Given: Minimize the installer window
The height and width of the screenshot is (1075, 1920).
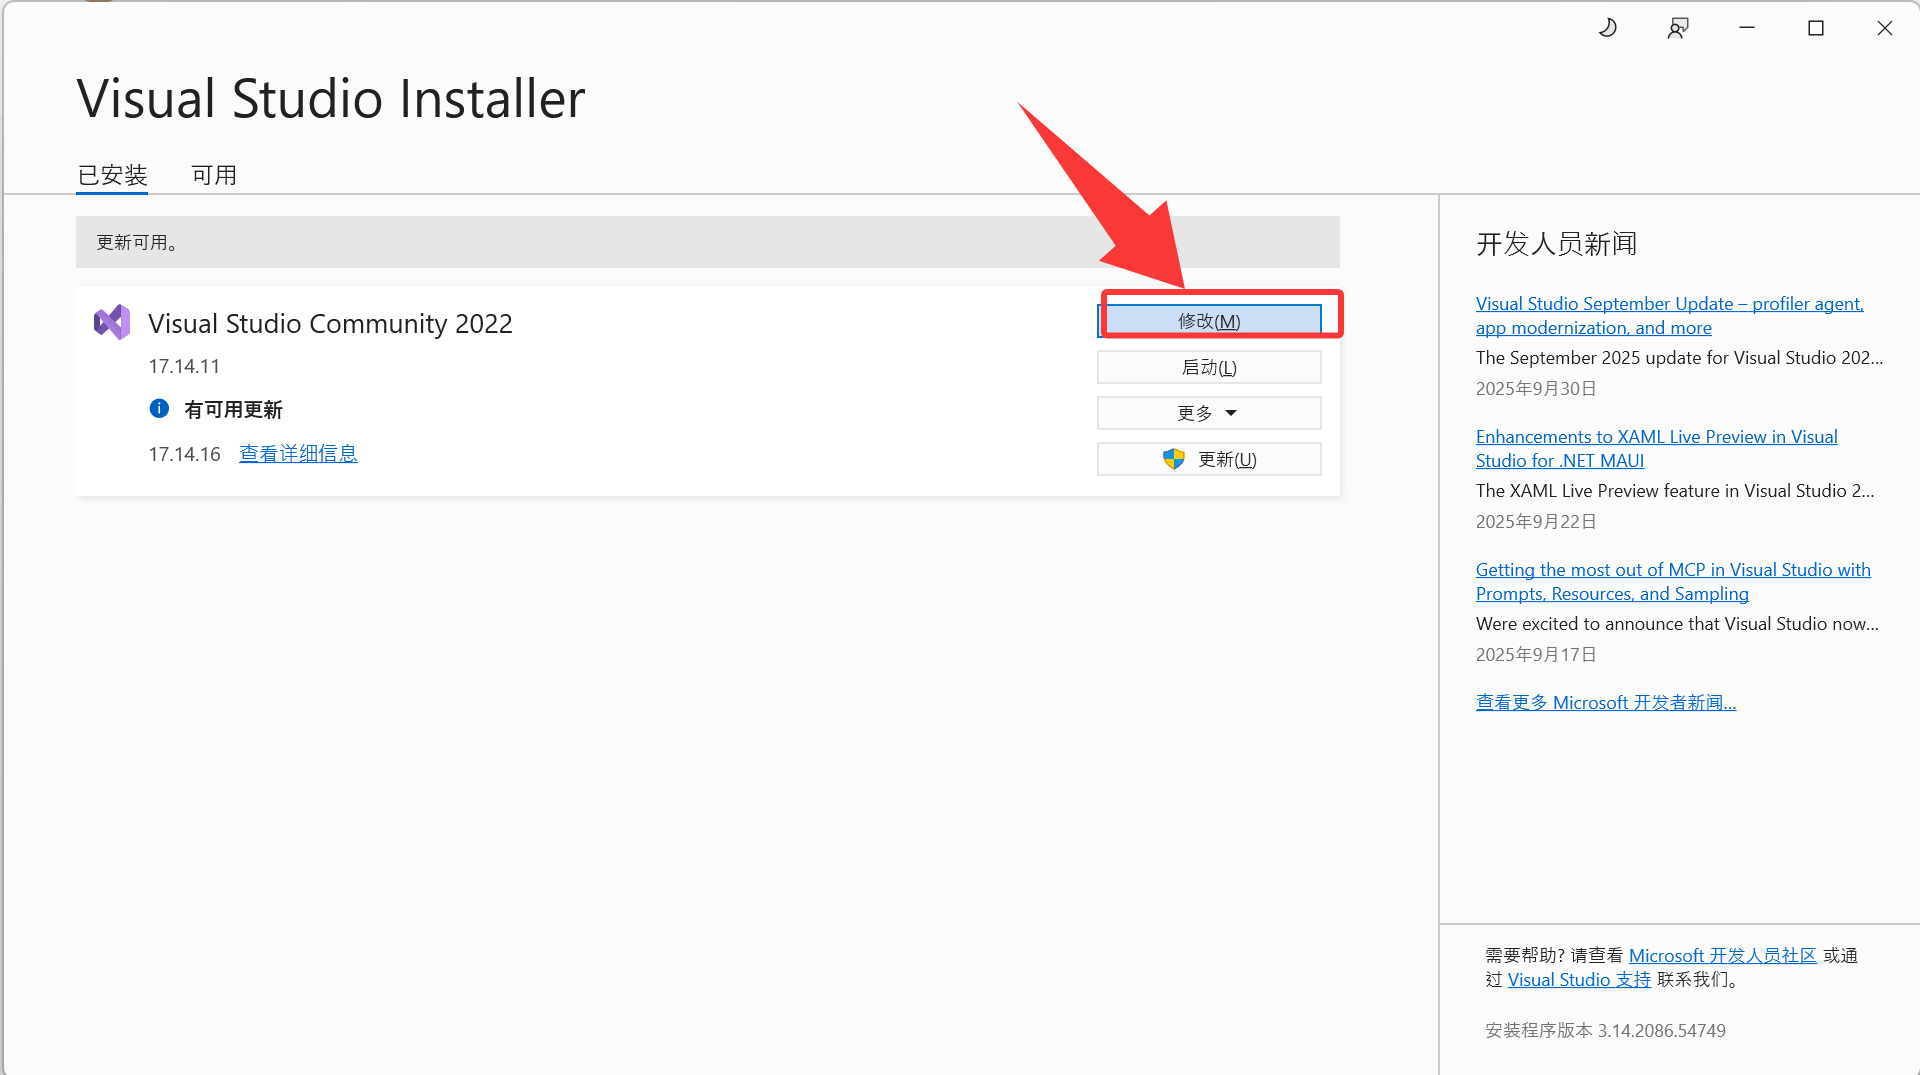Looking at the screenshot, I should point(1747,28).
